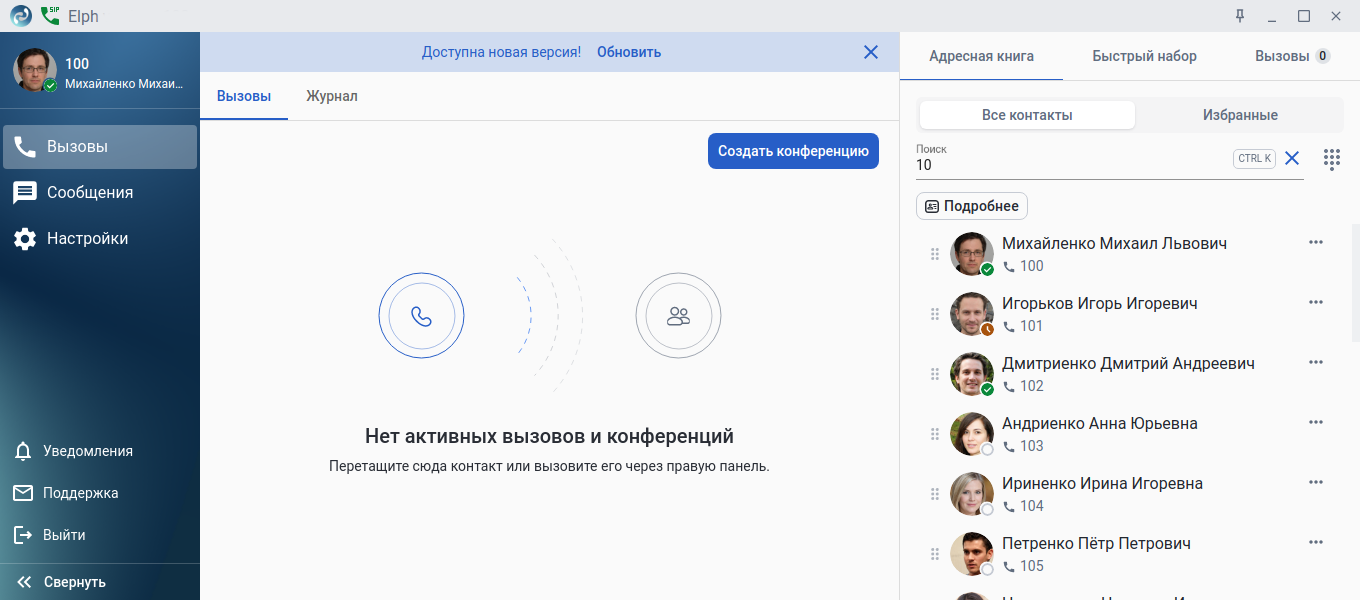
Task: Clear the search field with X icon
Action: (x=1292, y=158)
